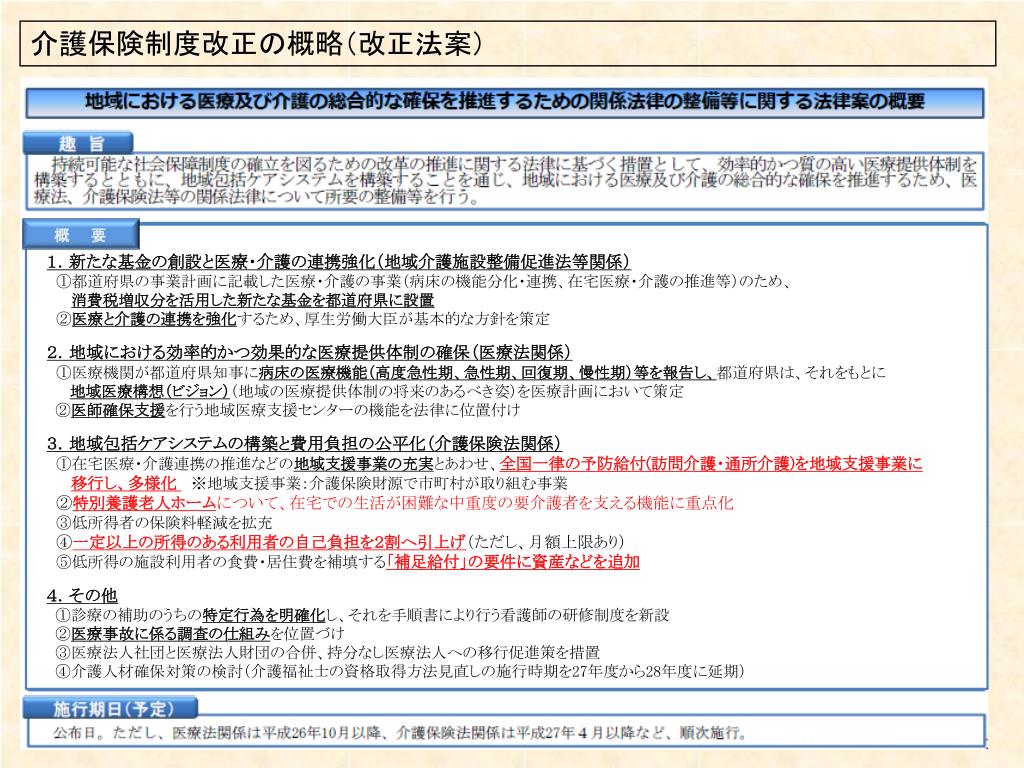Select heading 2. 地域における効率的かつ効果的な医療提供体制の確保
Screen dimensions: 1024x768
pos(309,353)
